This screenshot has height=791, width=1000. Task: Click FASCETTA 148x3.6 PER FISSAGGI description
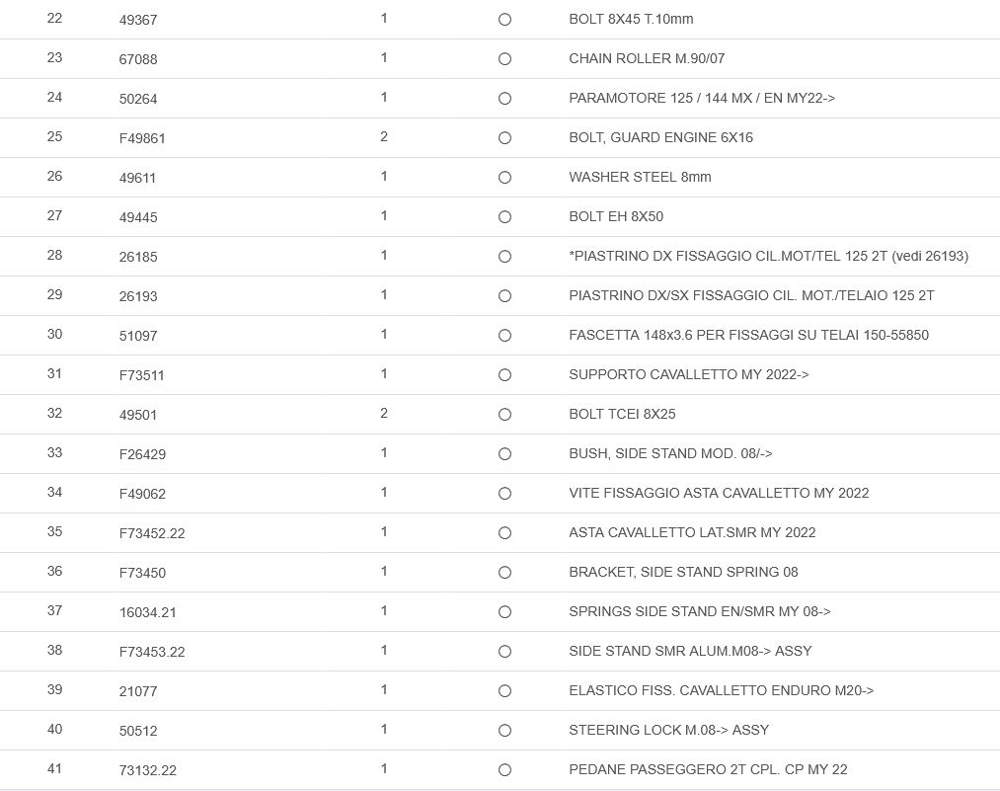click(748, 335)
